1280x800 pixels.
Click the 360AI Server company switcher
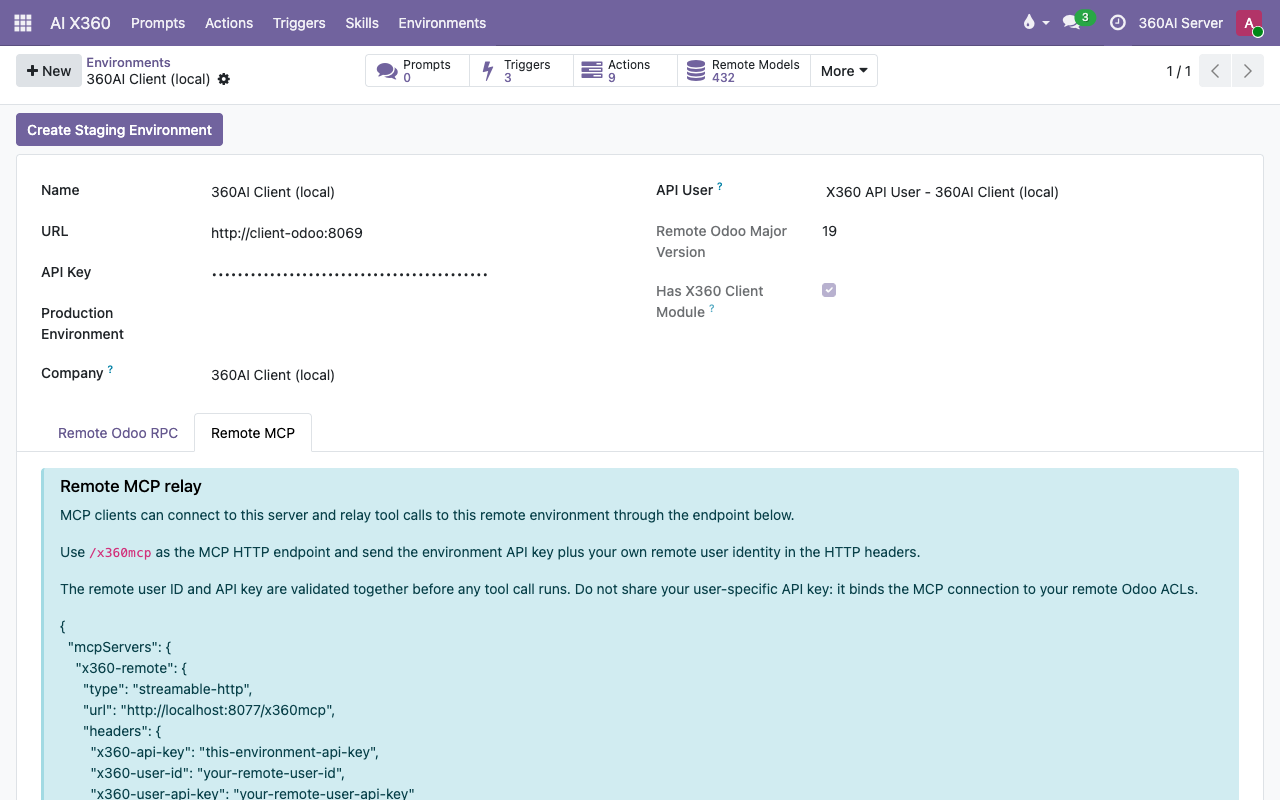click(x=1180, y=23)
